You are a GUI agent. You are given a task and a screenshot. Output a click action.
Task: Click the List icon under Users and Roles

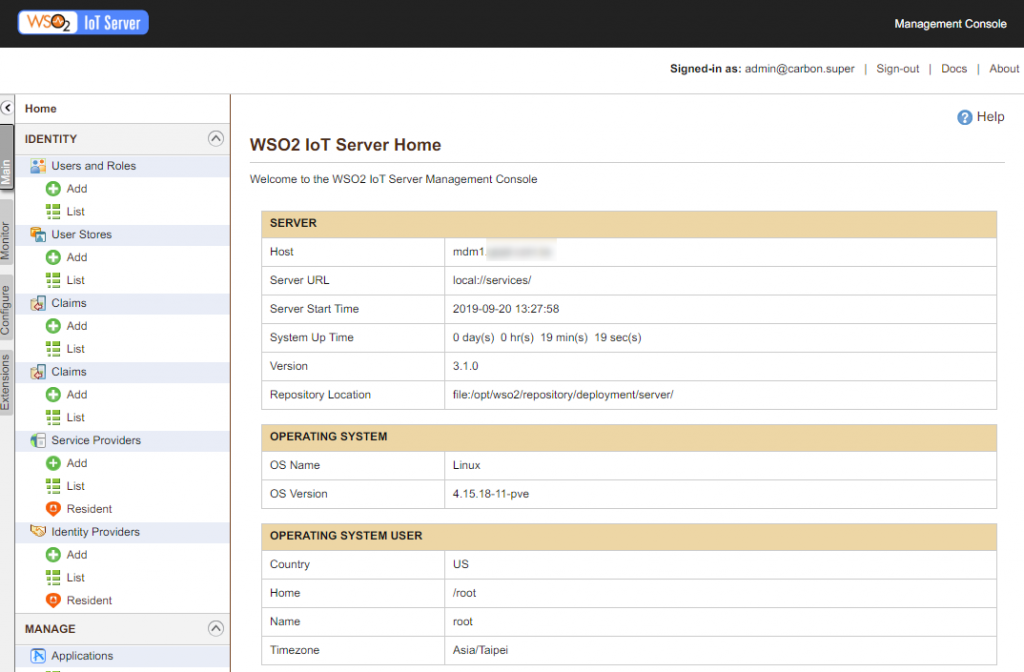tap(53, 212)
